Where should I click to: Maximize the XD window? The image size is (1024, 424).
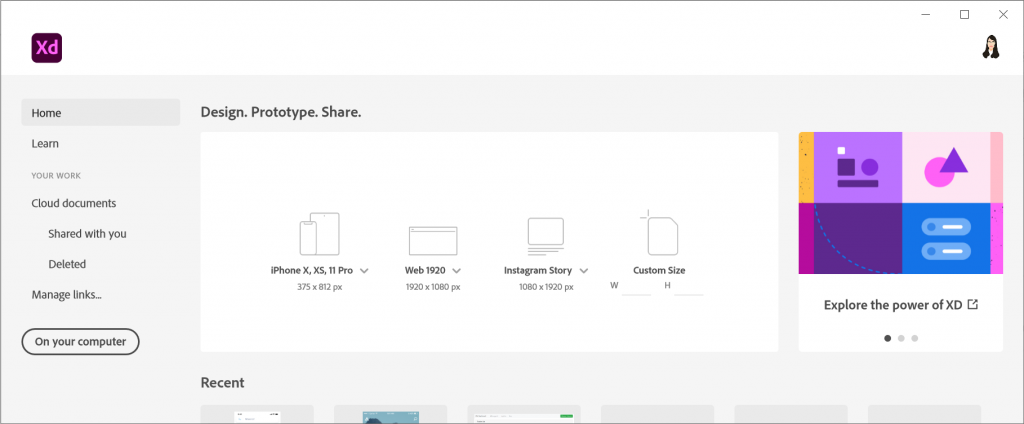(x=964, y=14)
